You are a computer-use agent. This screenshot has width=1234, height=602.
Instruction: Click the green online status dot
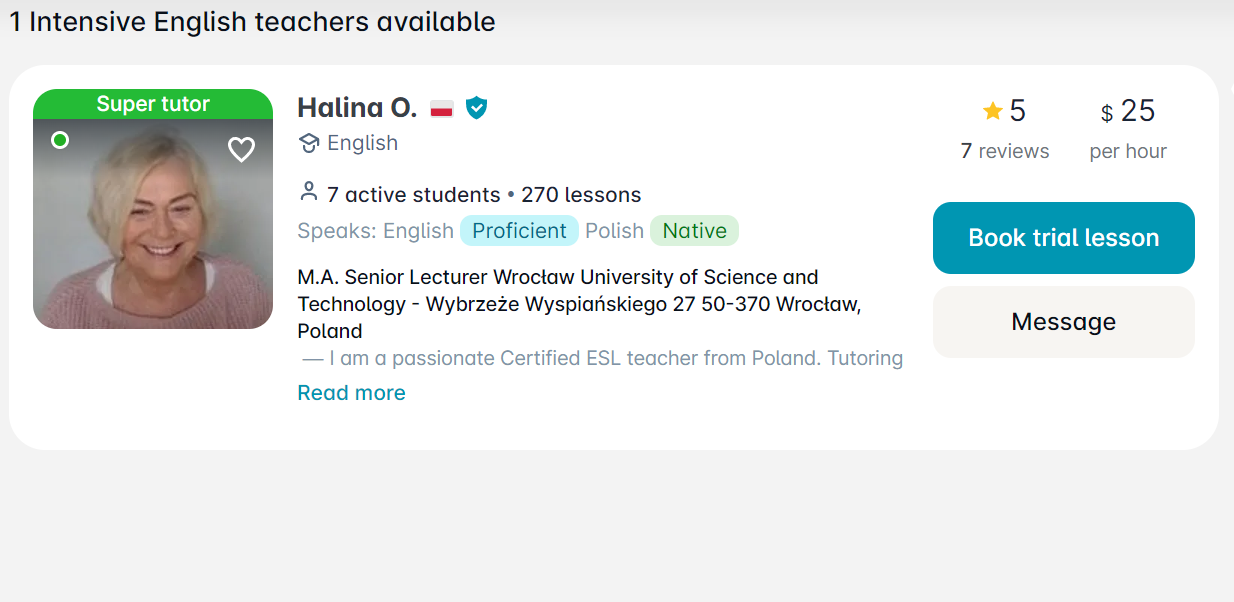[60, 140]
